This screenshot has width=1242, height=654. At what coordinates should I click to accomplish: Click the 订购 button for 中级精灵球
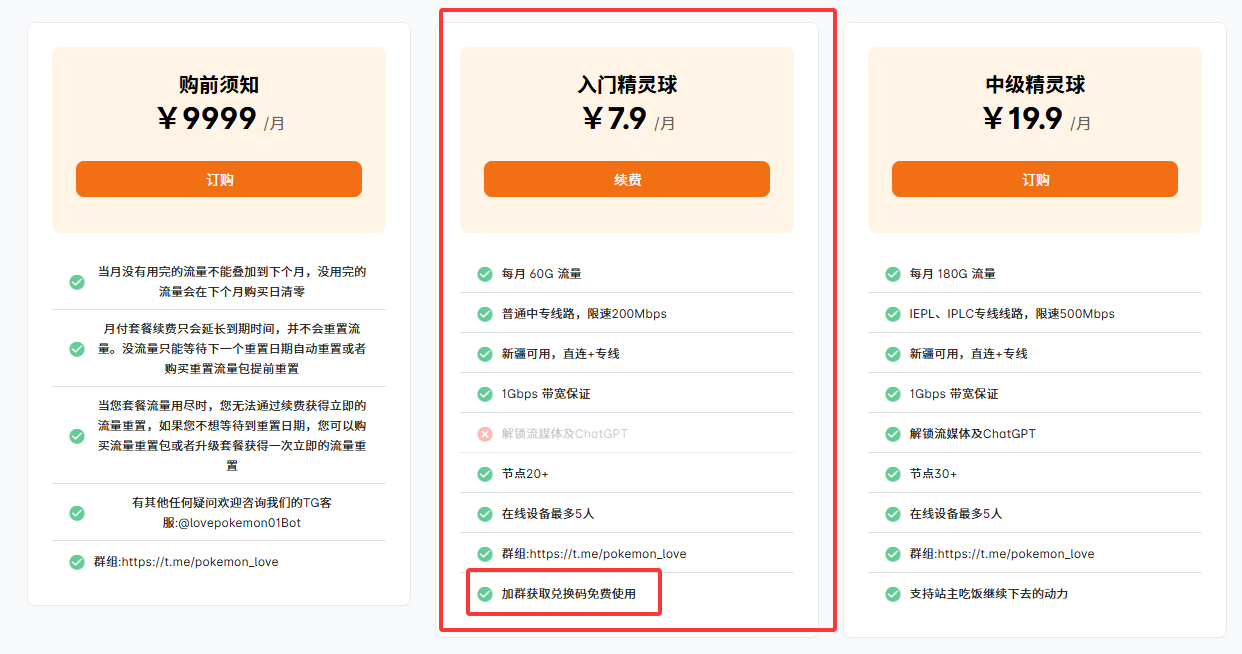pyautogui.click(x=1035, y=180)
